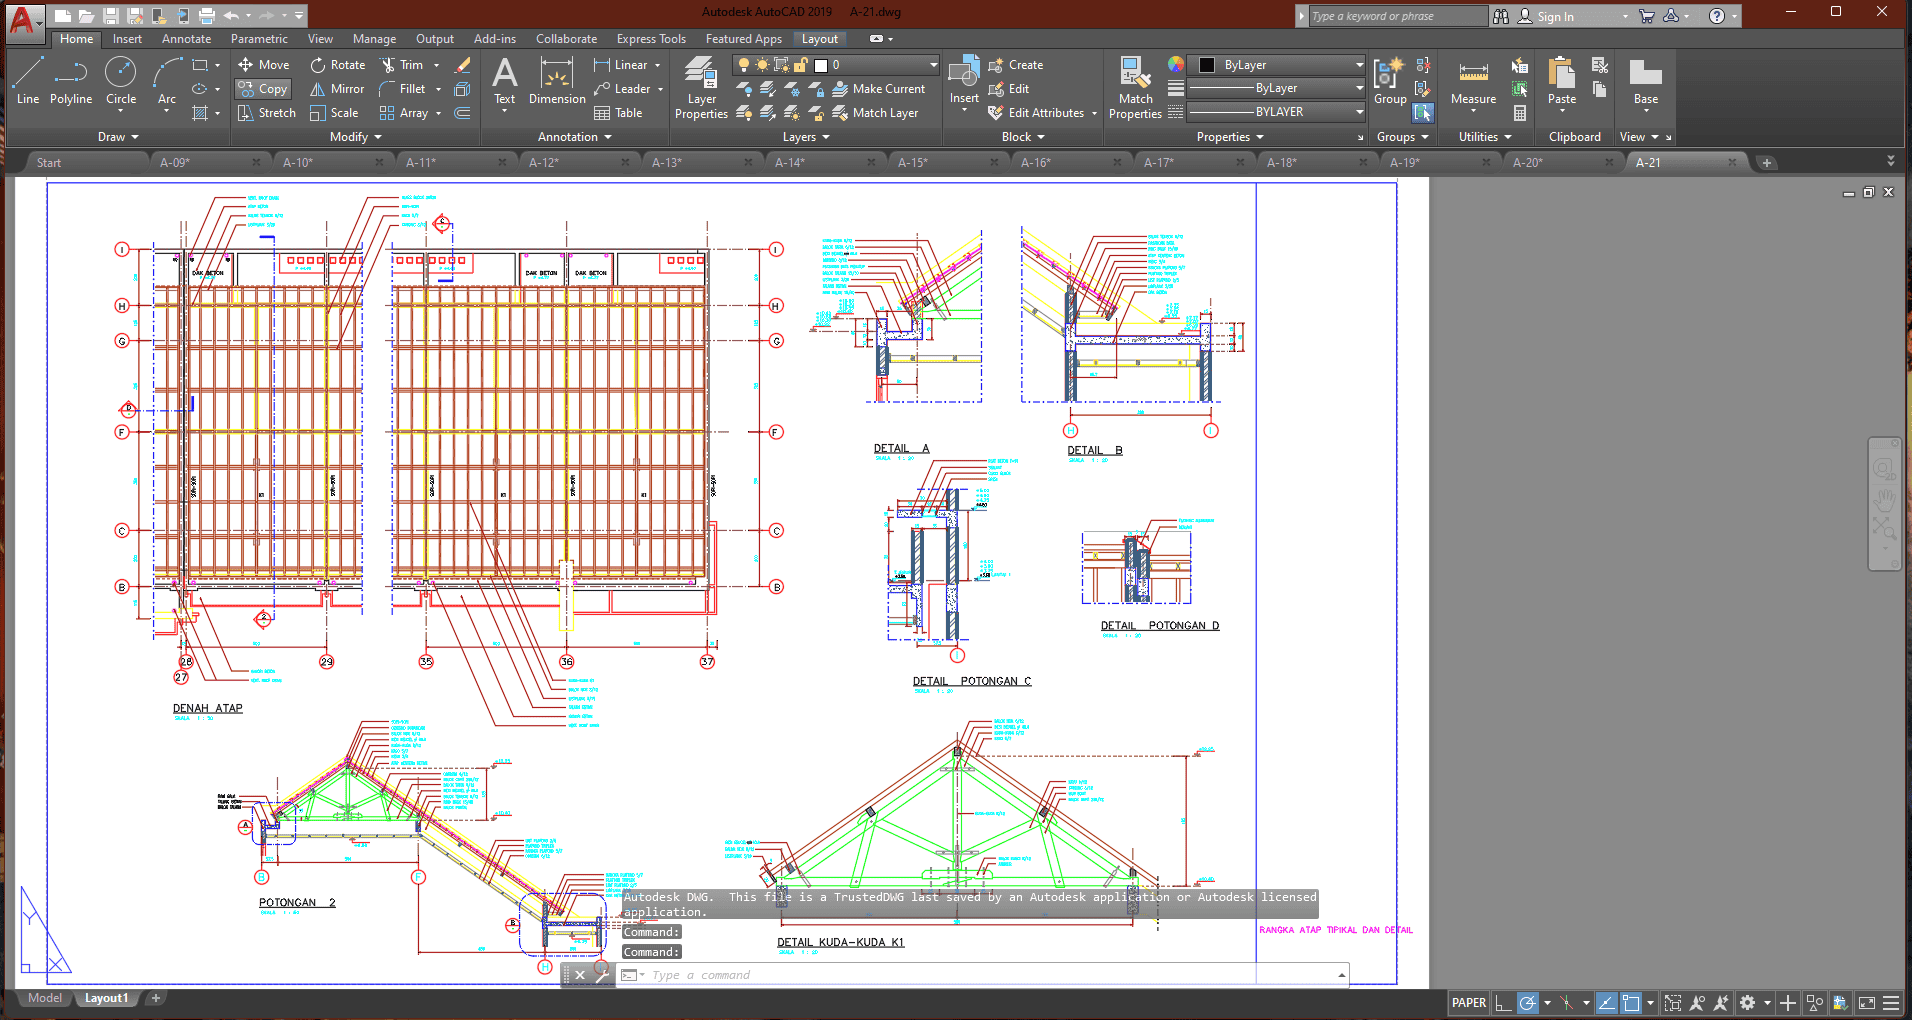Toggle PAPER space in status bar
This screenshot has height=1020, width=1912.
tap(1468, 1003)
